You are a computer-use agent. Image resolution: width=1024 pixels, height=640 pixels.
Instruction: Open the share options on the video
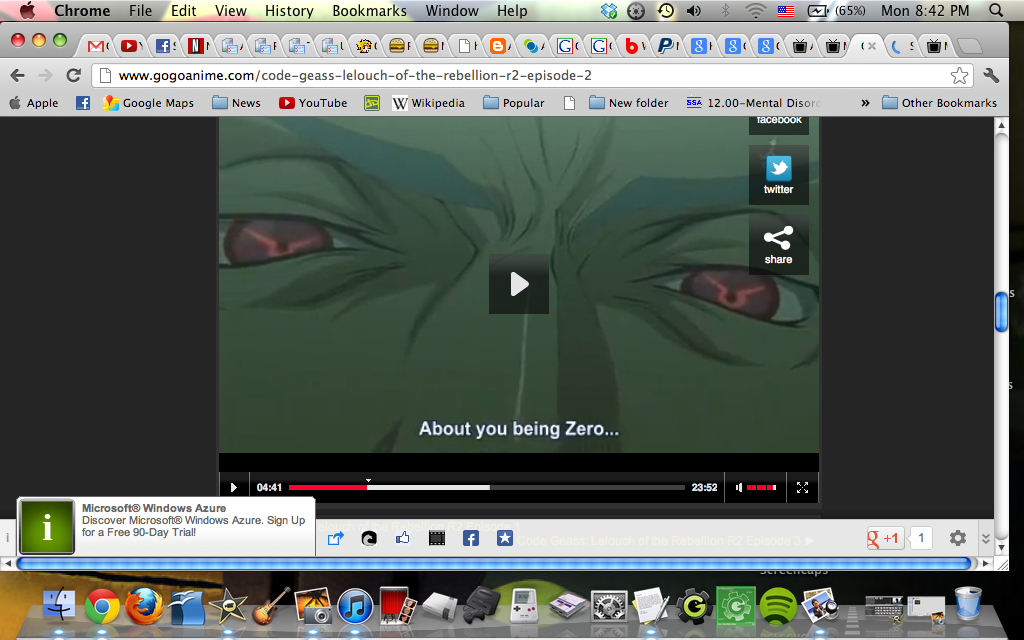[x=778, y=245]
